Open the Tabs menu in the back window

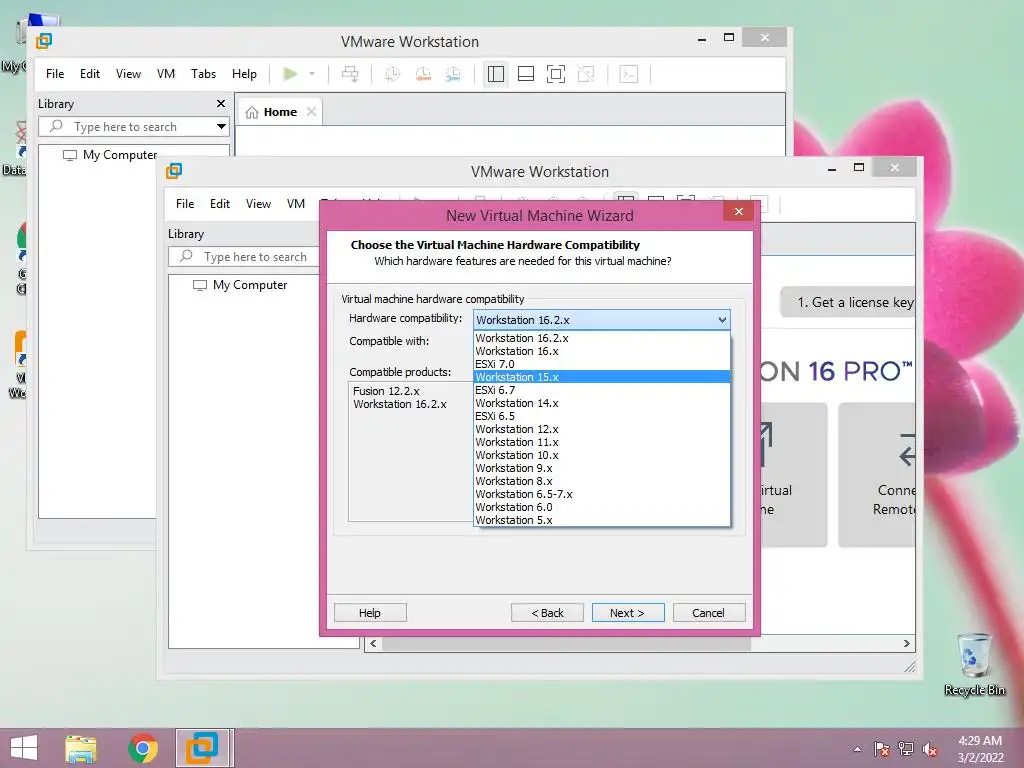coord(203,74)
